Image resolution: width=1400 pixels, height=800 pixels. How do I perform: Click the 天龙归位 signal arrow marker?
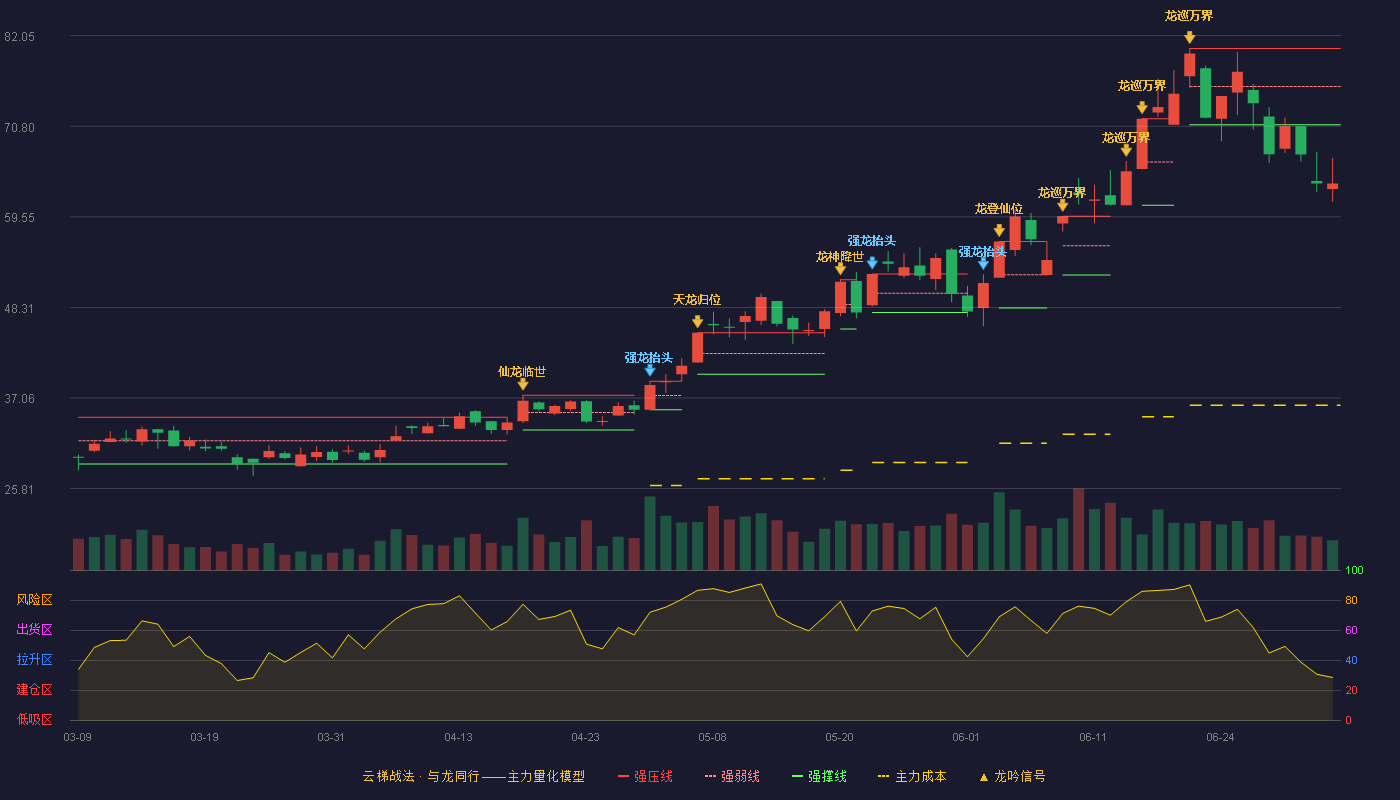(697, 322)
